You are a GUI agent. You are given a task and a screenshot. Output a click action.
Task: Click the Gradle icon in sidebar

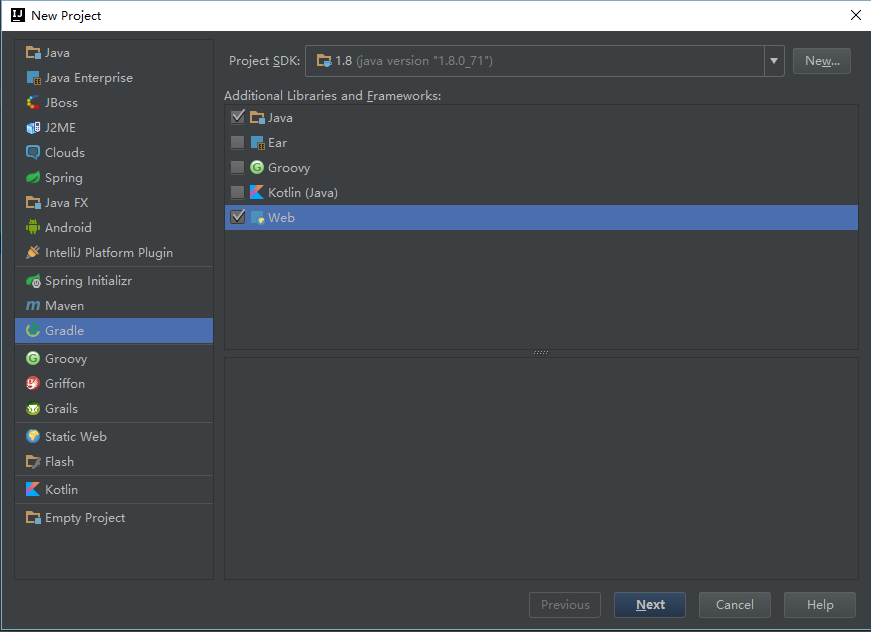click(x=33, y=330)
